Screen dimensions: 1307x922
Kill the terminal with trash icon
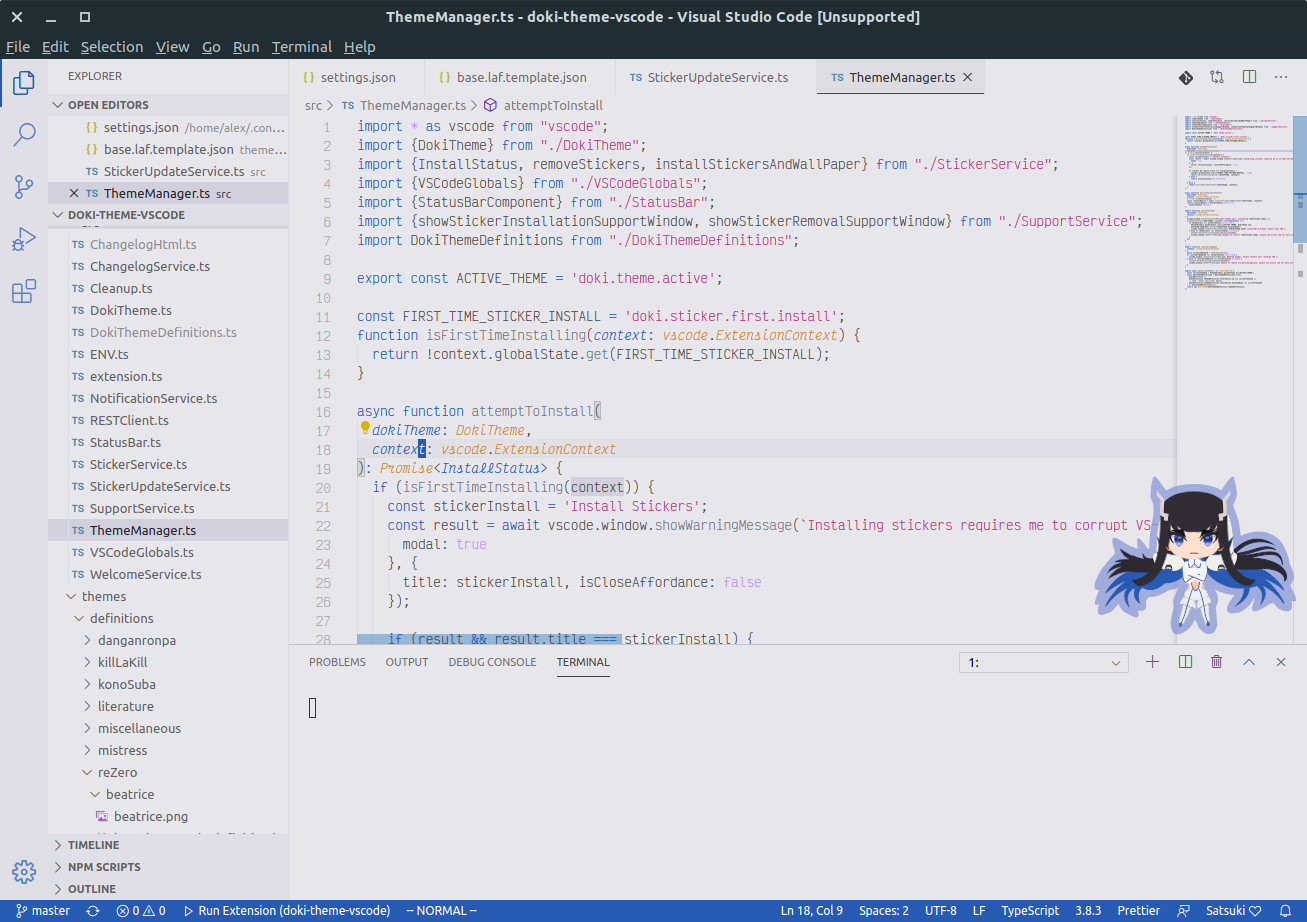click(1216, 662)
